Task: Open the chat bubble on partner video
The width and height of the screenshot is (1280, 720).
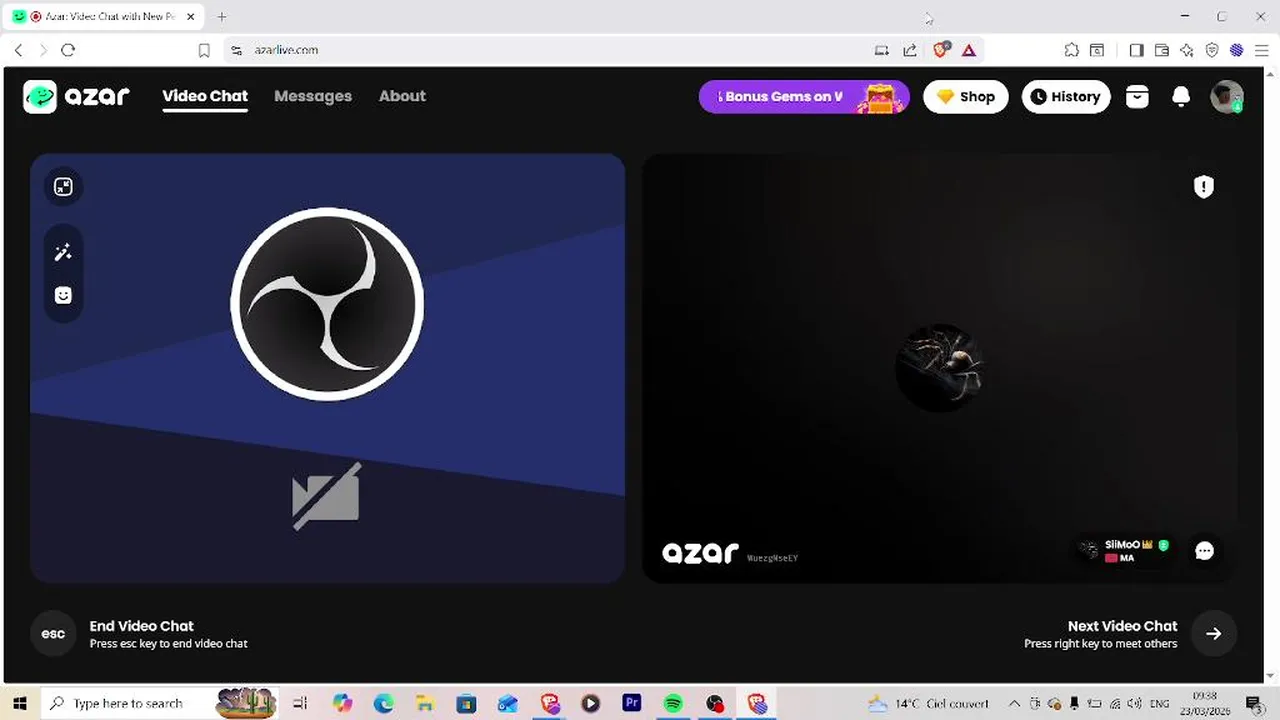Action: pyautogui.click(x=1204, y=551)
